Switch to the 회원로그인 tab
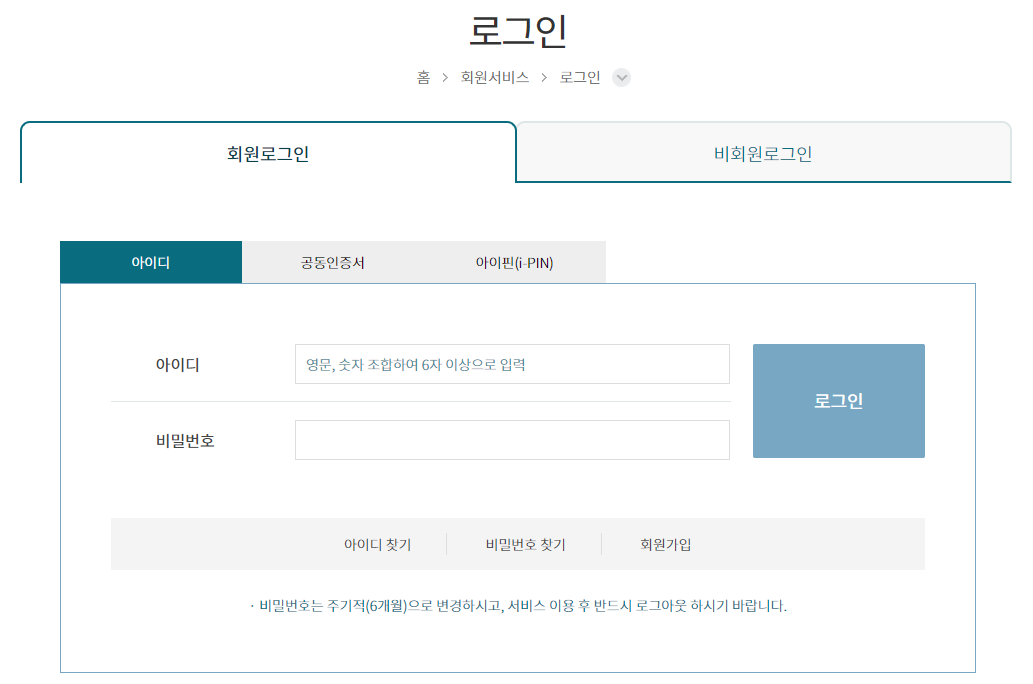The height and width of the screenshot is (684, 1033). (268, 151)
